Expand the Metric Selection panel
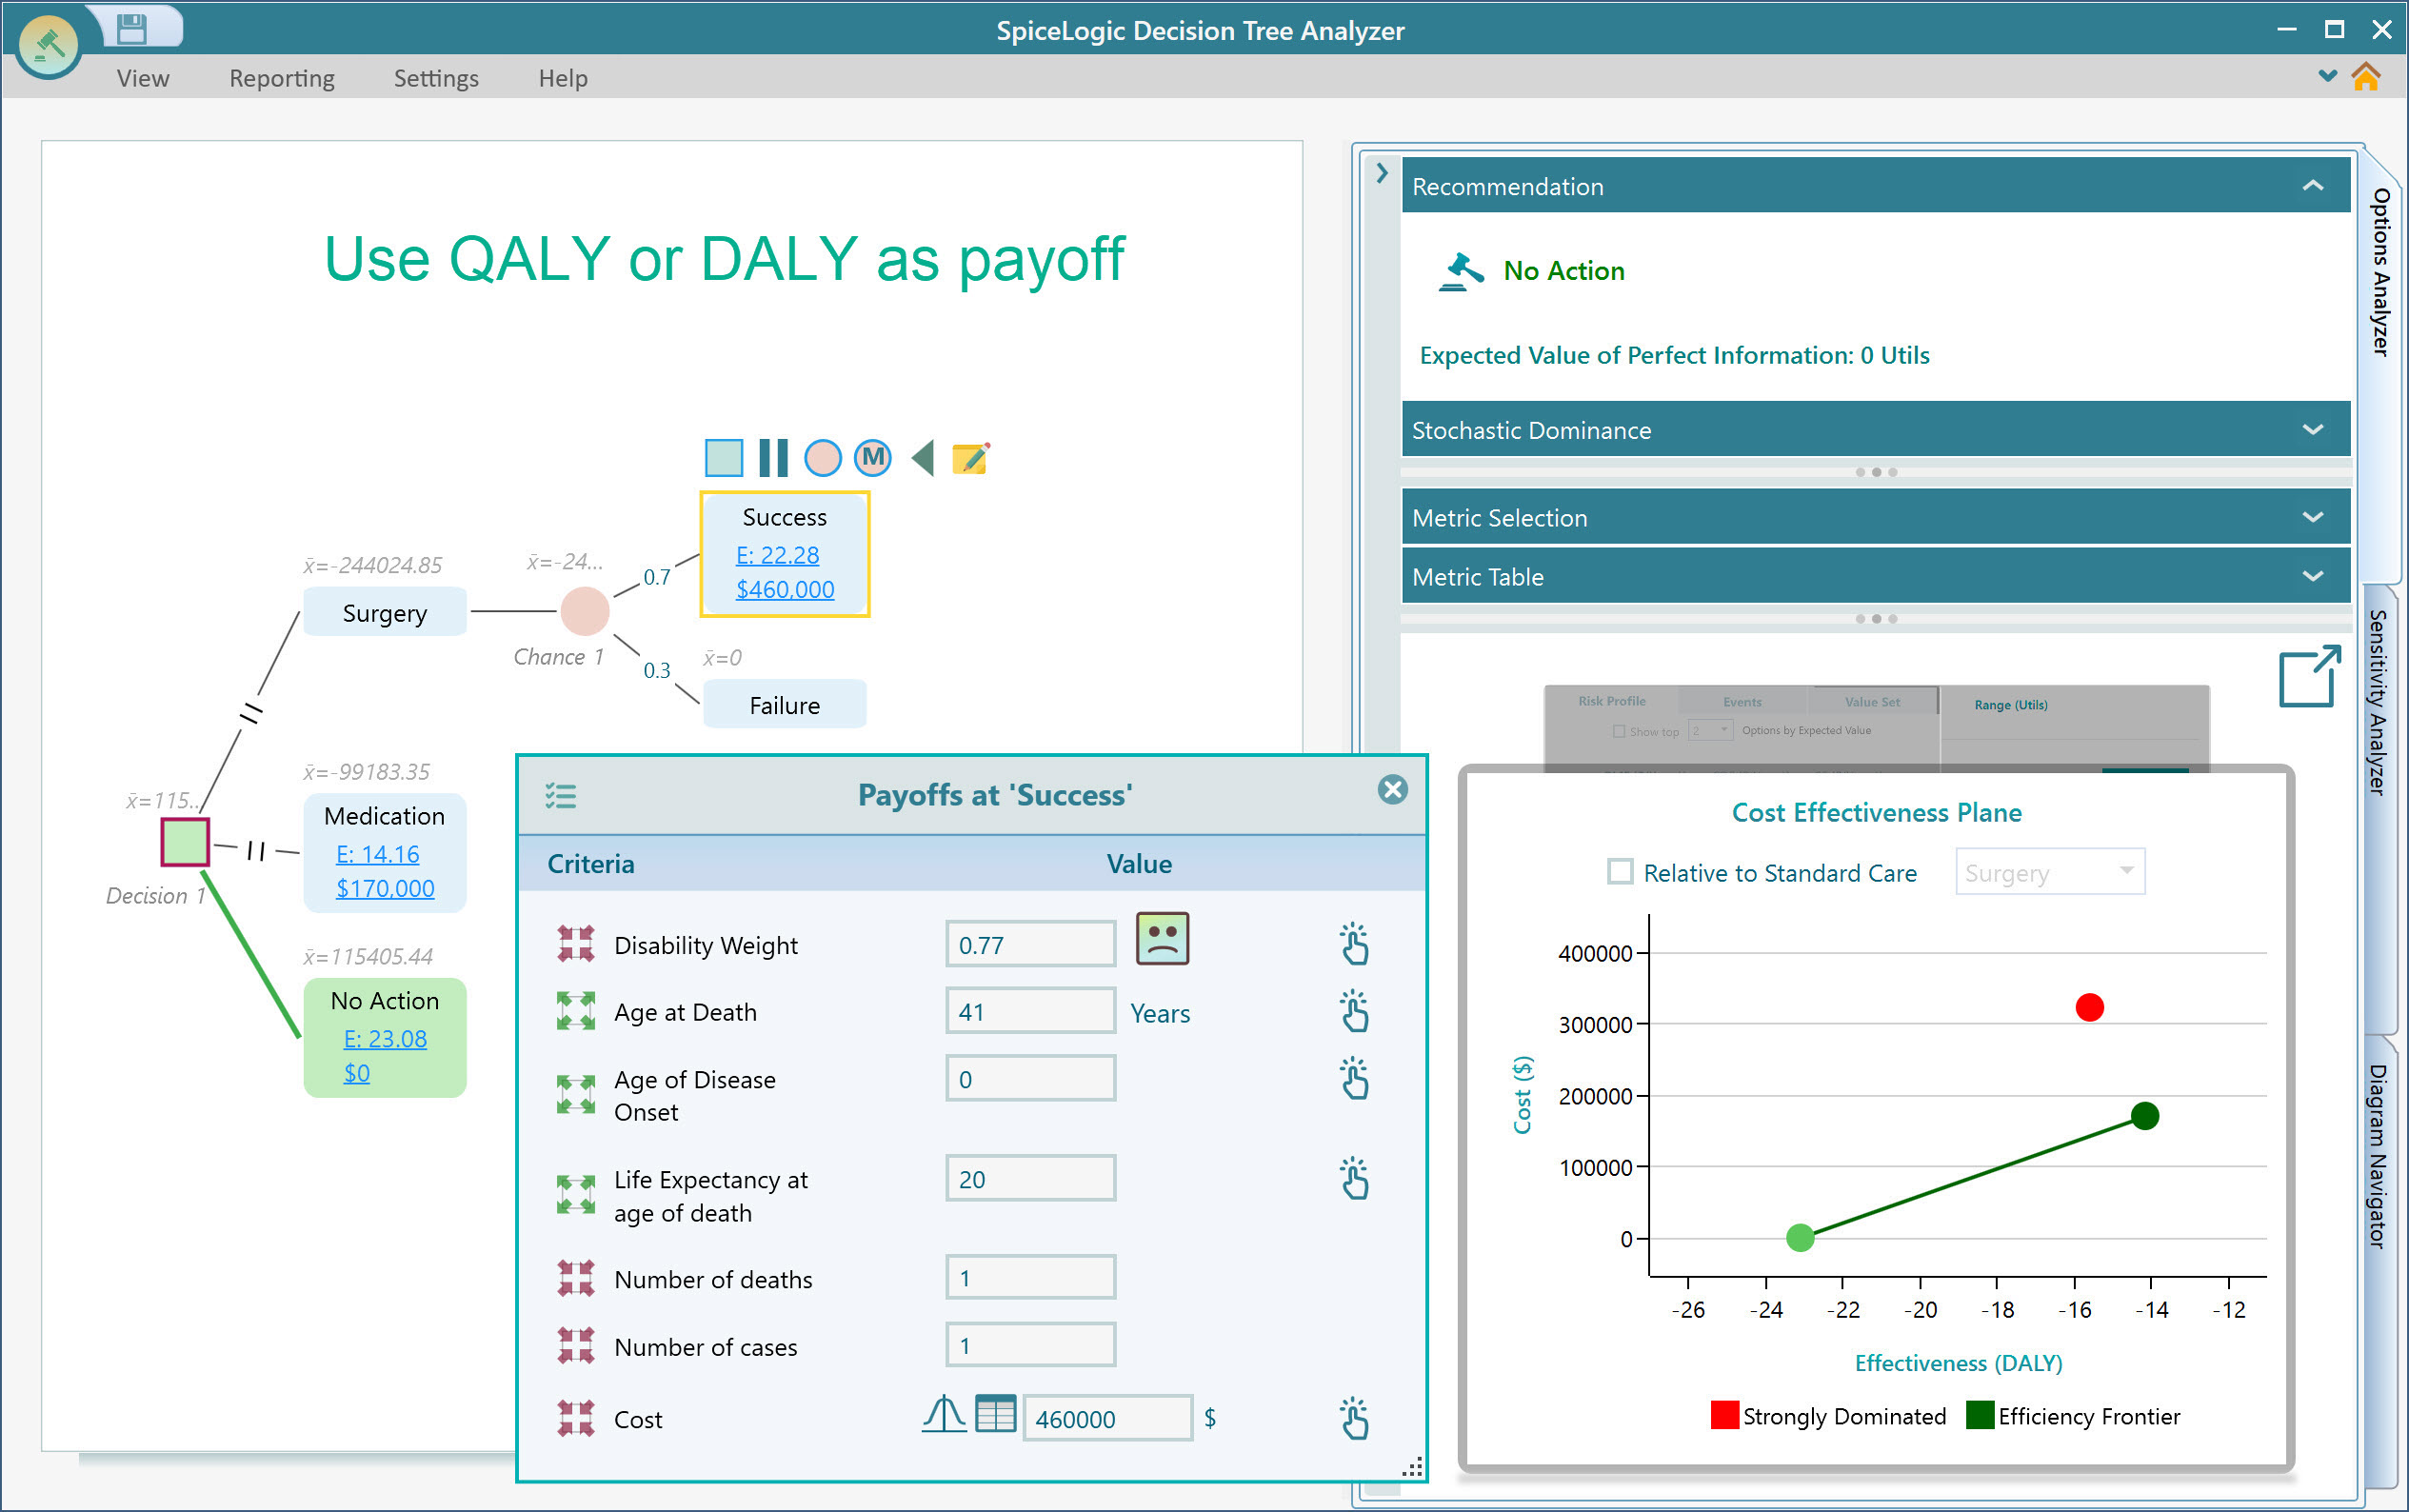Viewport: 2409px width, 1512px height. 2315,516
